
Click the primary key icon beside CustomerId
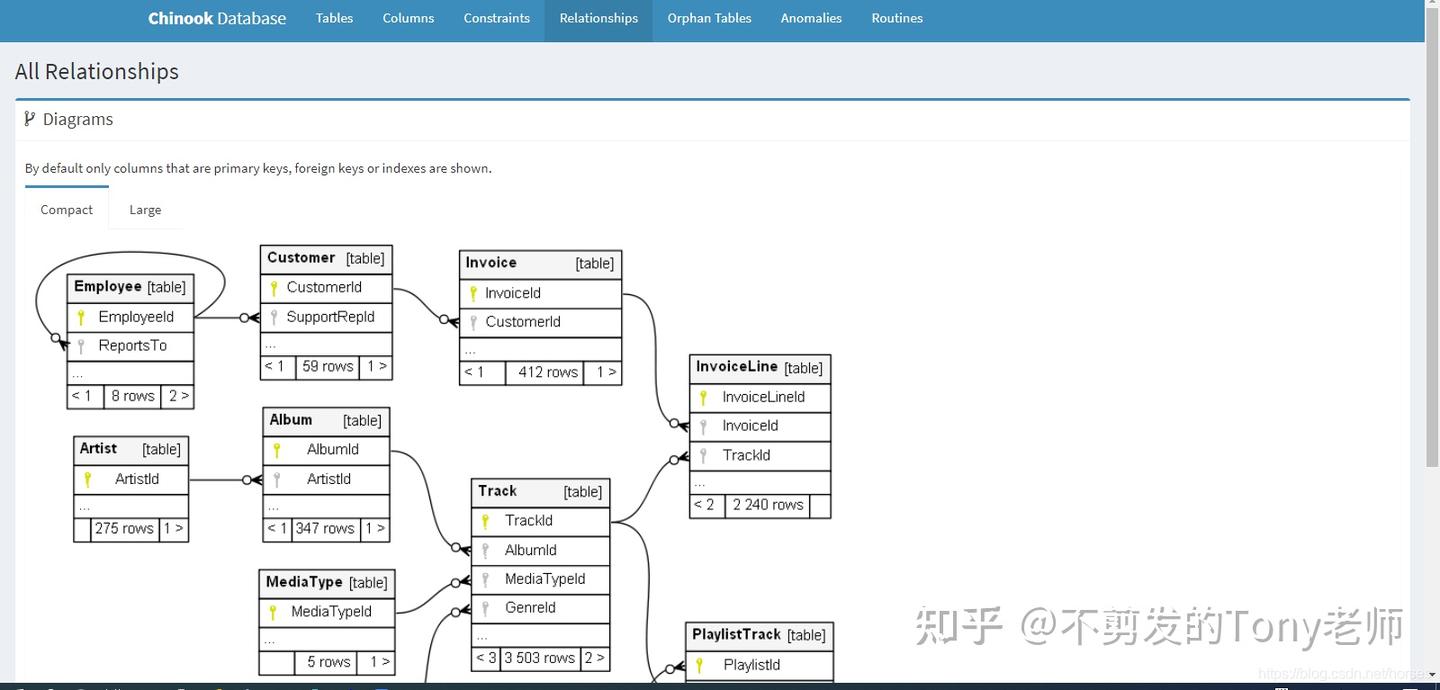pyautogui.click(x=273, y=287)
